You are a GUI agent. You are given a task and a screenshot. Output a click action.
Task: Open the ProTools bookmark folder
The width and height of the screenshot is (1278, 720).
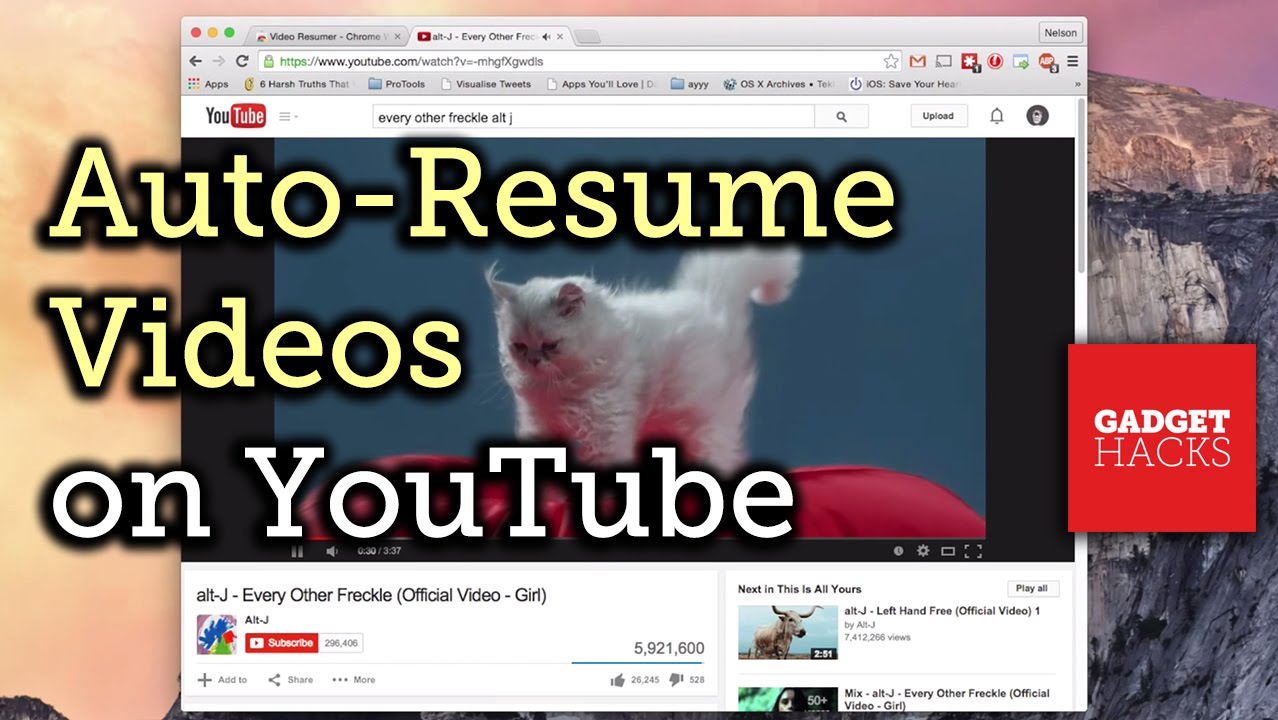click(397, 85)
